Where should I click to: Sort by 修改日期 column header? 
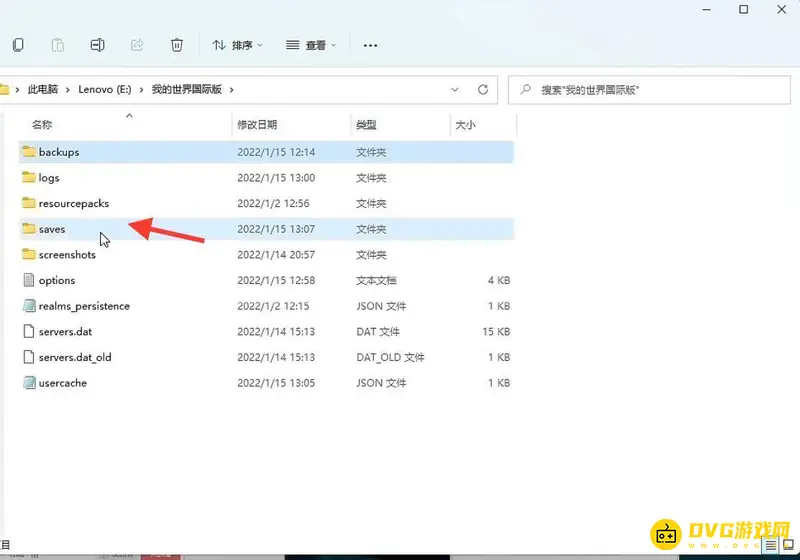pos(257,125)
